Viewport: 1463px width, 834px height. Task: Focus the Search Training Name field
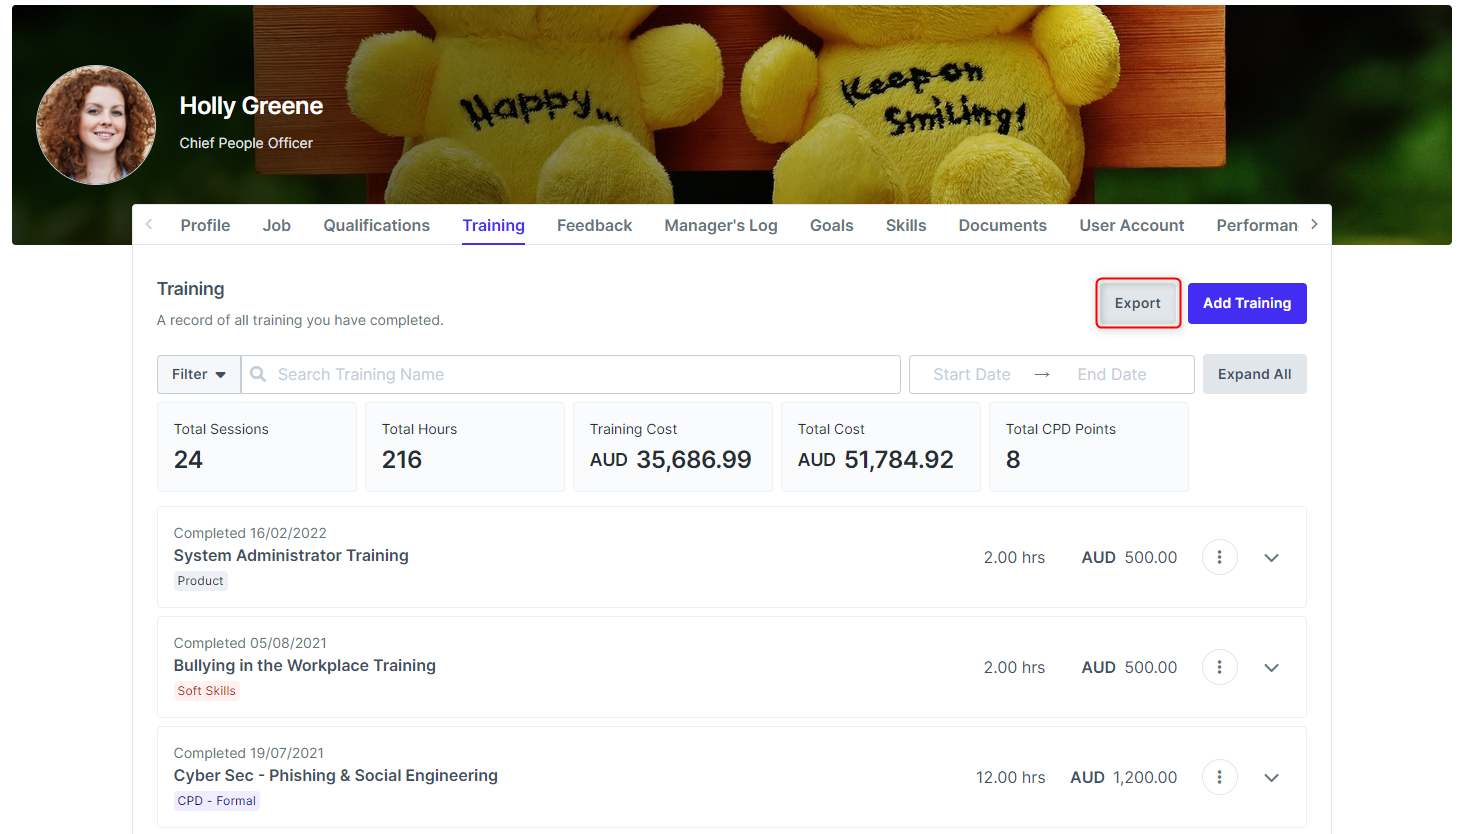(x=571, y=374)
